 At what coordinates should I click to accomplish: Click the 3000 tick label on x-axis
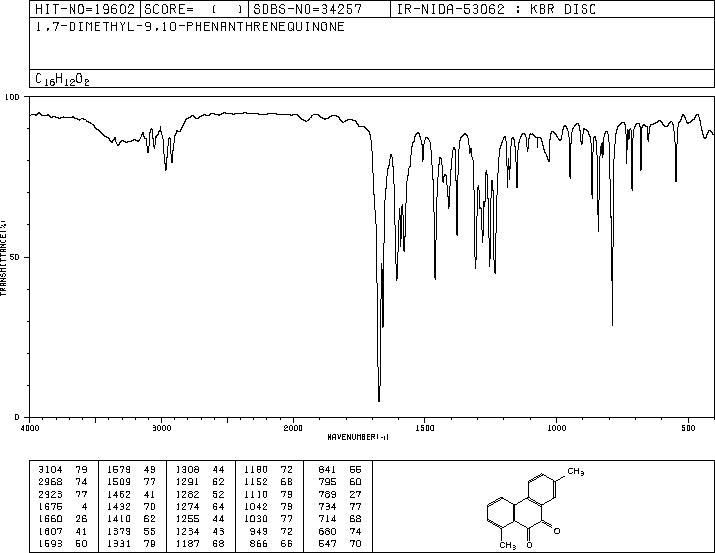[x=162, y=428]
